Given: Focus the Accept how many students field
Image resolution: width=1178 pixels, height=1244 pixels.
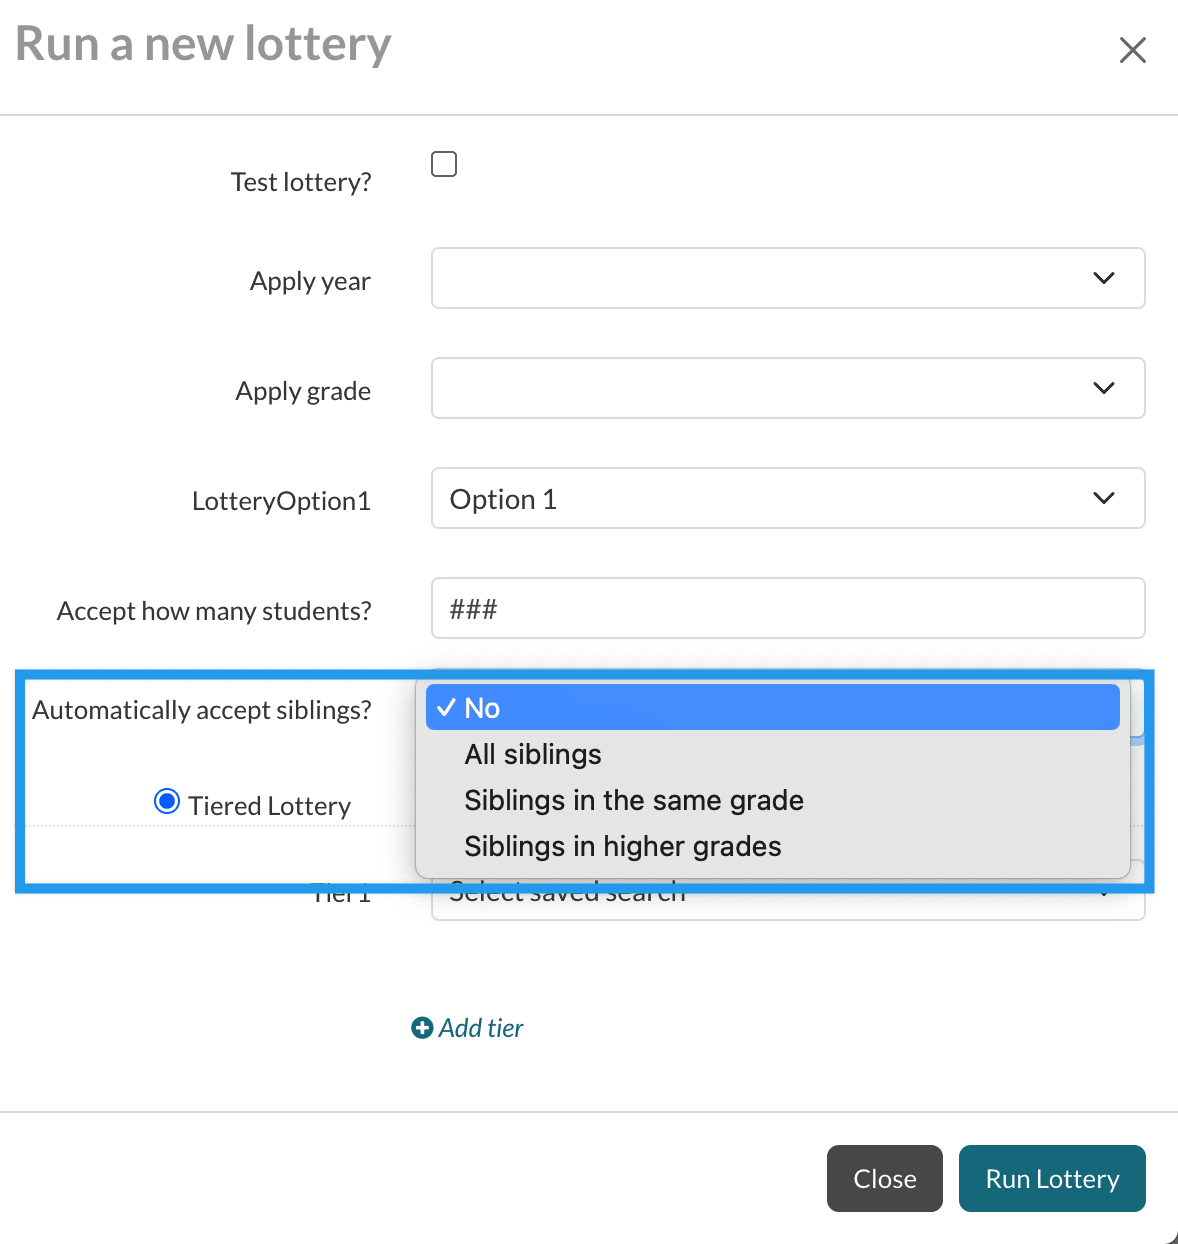Looking at the screenshot, I should [787, 608].
